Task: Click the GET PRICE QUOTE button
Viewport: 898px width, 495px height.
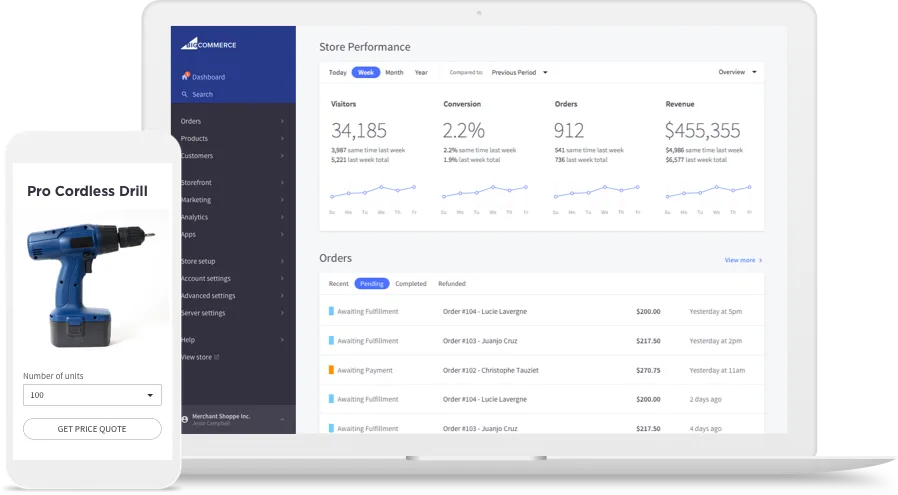Action: pyautogui.click(x=92, y=429)
